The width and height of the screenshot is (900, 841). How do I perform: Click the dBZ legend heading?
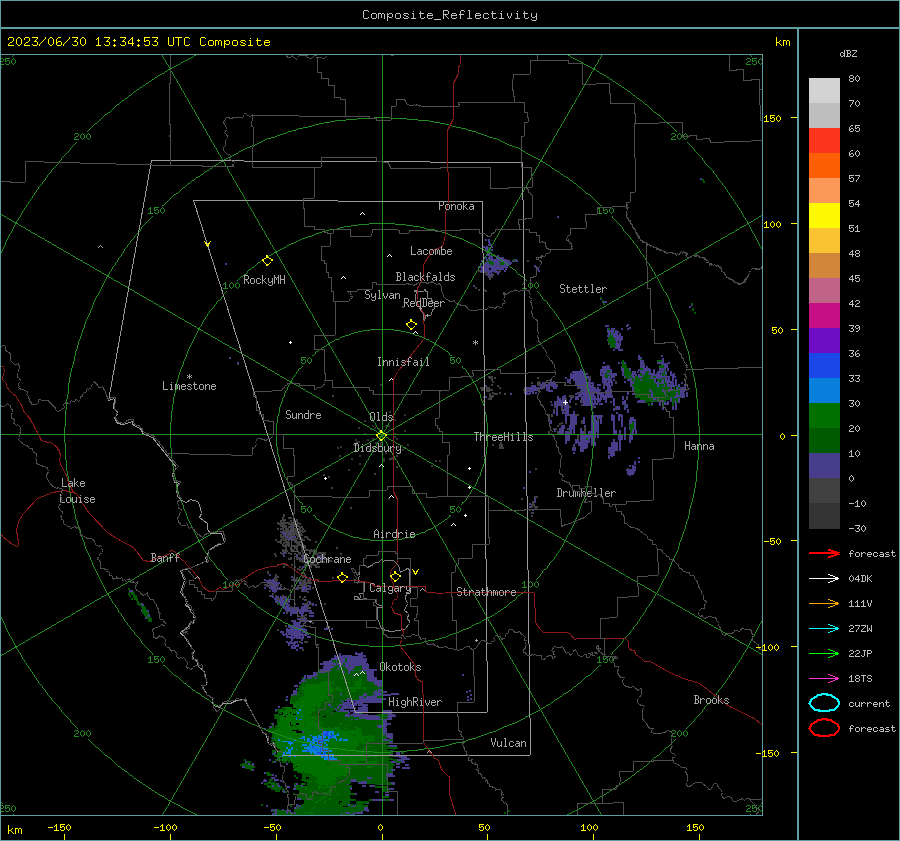(x=848, y=54)
